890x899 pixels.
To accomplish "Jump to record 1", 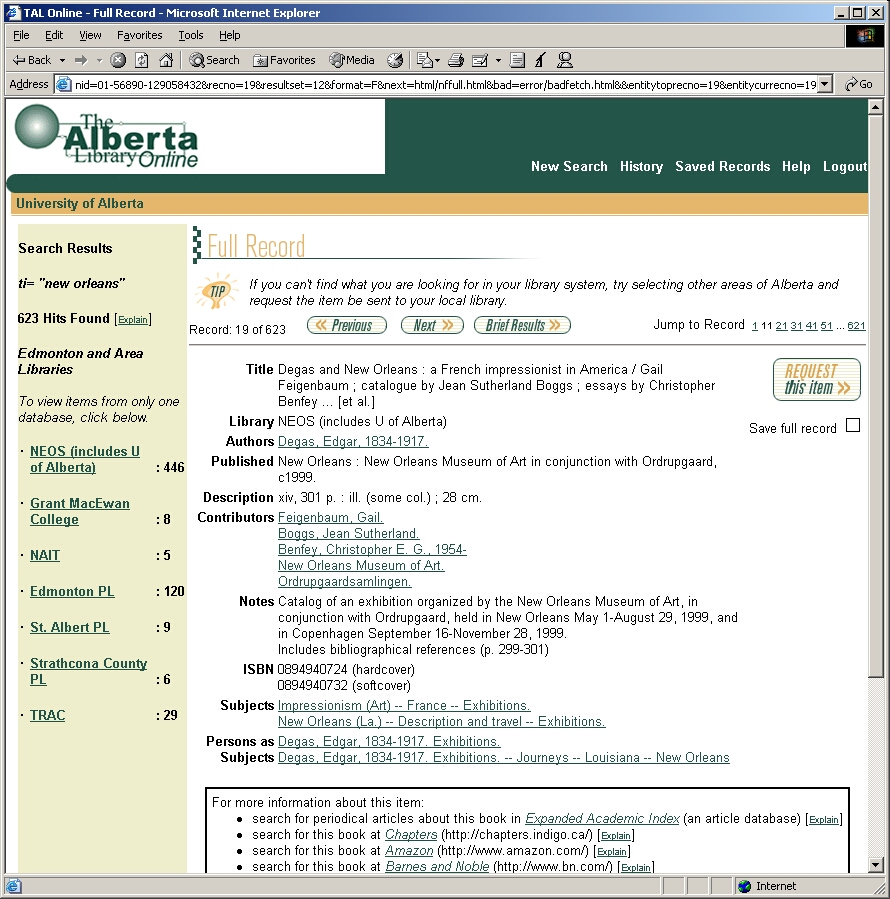I will click(x=755, y=326).
